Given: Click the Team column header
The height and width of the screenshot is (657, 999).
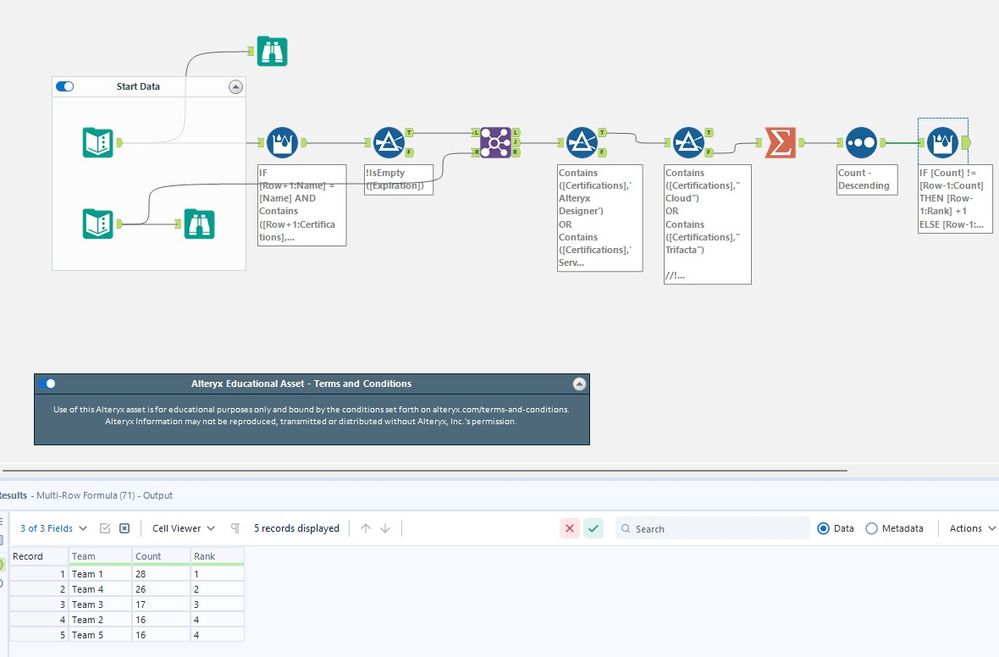Looking at the screenshot, I should click(x=100, y=556).
